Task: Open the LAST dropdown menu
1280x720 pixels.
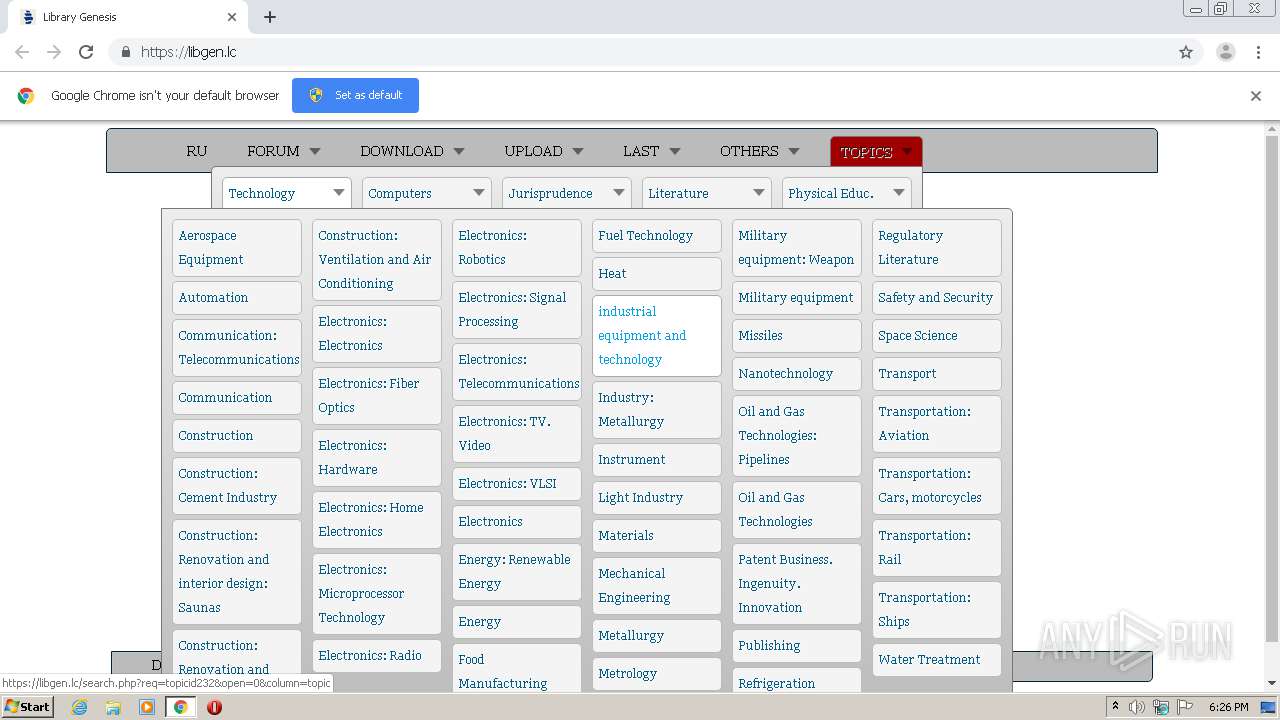Action: 651,151
